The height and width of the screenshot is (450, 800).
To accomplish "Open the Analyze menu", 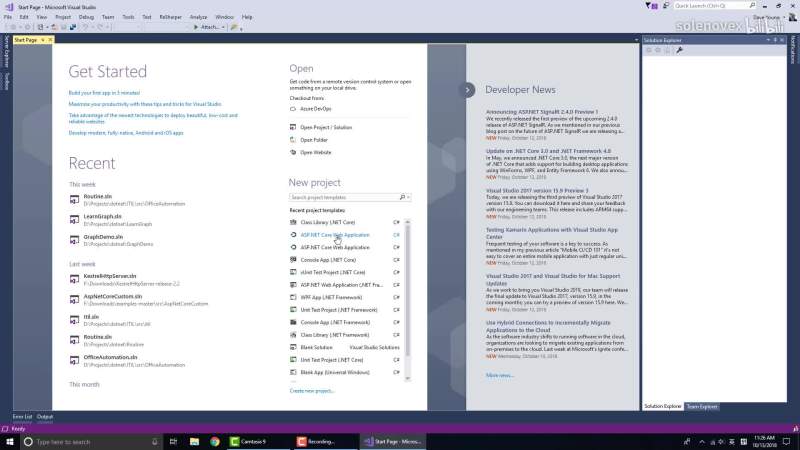I will (198, 17).
